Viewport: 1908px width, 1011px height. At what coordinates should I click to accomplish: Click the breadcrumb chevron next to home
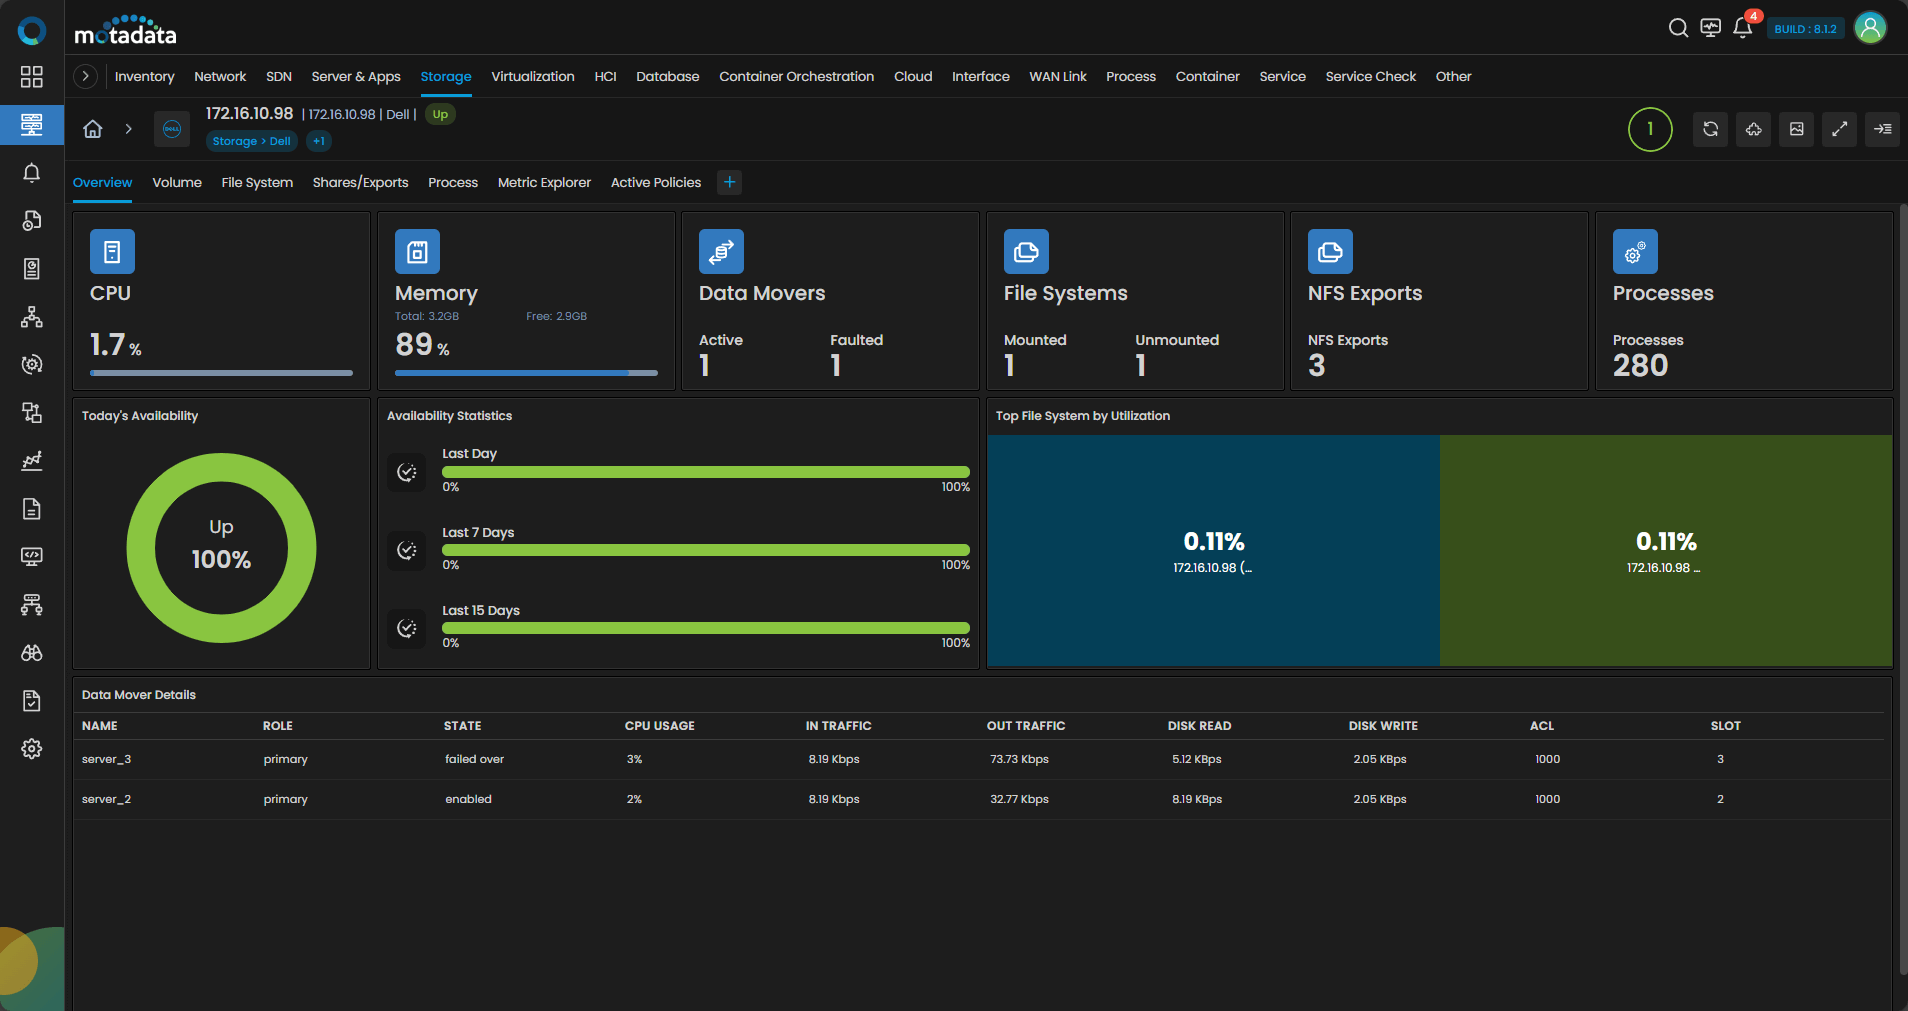[128, 129]
